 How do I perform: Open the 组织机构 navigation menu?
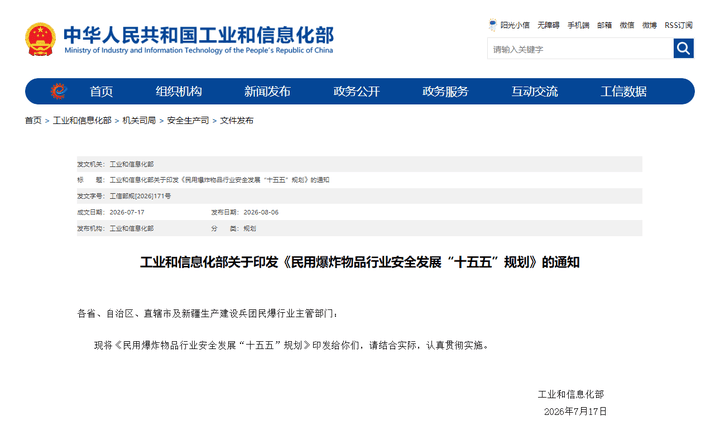[179, 91]
